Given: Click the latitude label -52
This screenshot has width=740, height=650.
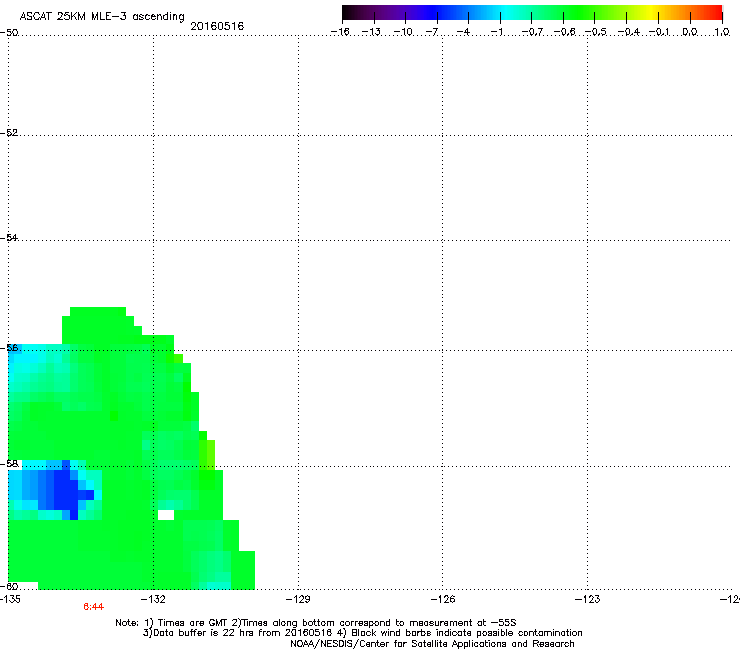Looking at the screenshot, I should 9,133.
